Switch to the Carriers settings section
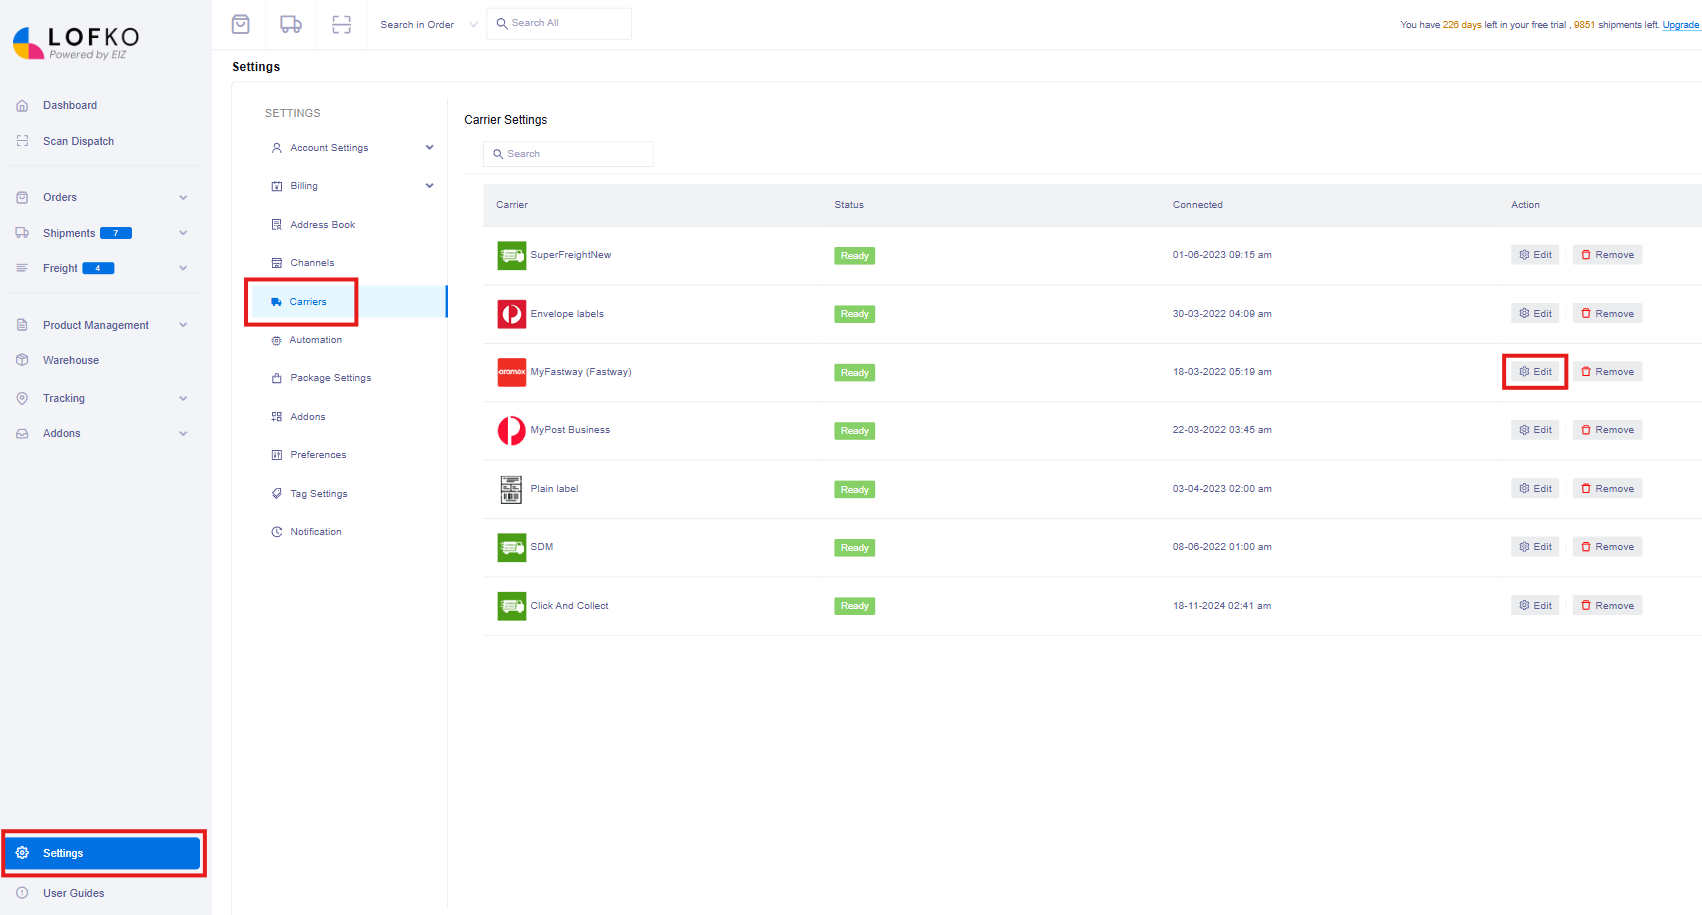1702x915 pixels. coord(307,301)
